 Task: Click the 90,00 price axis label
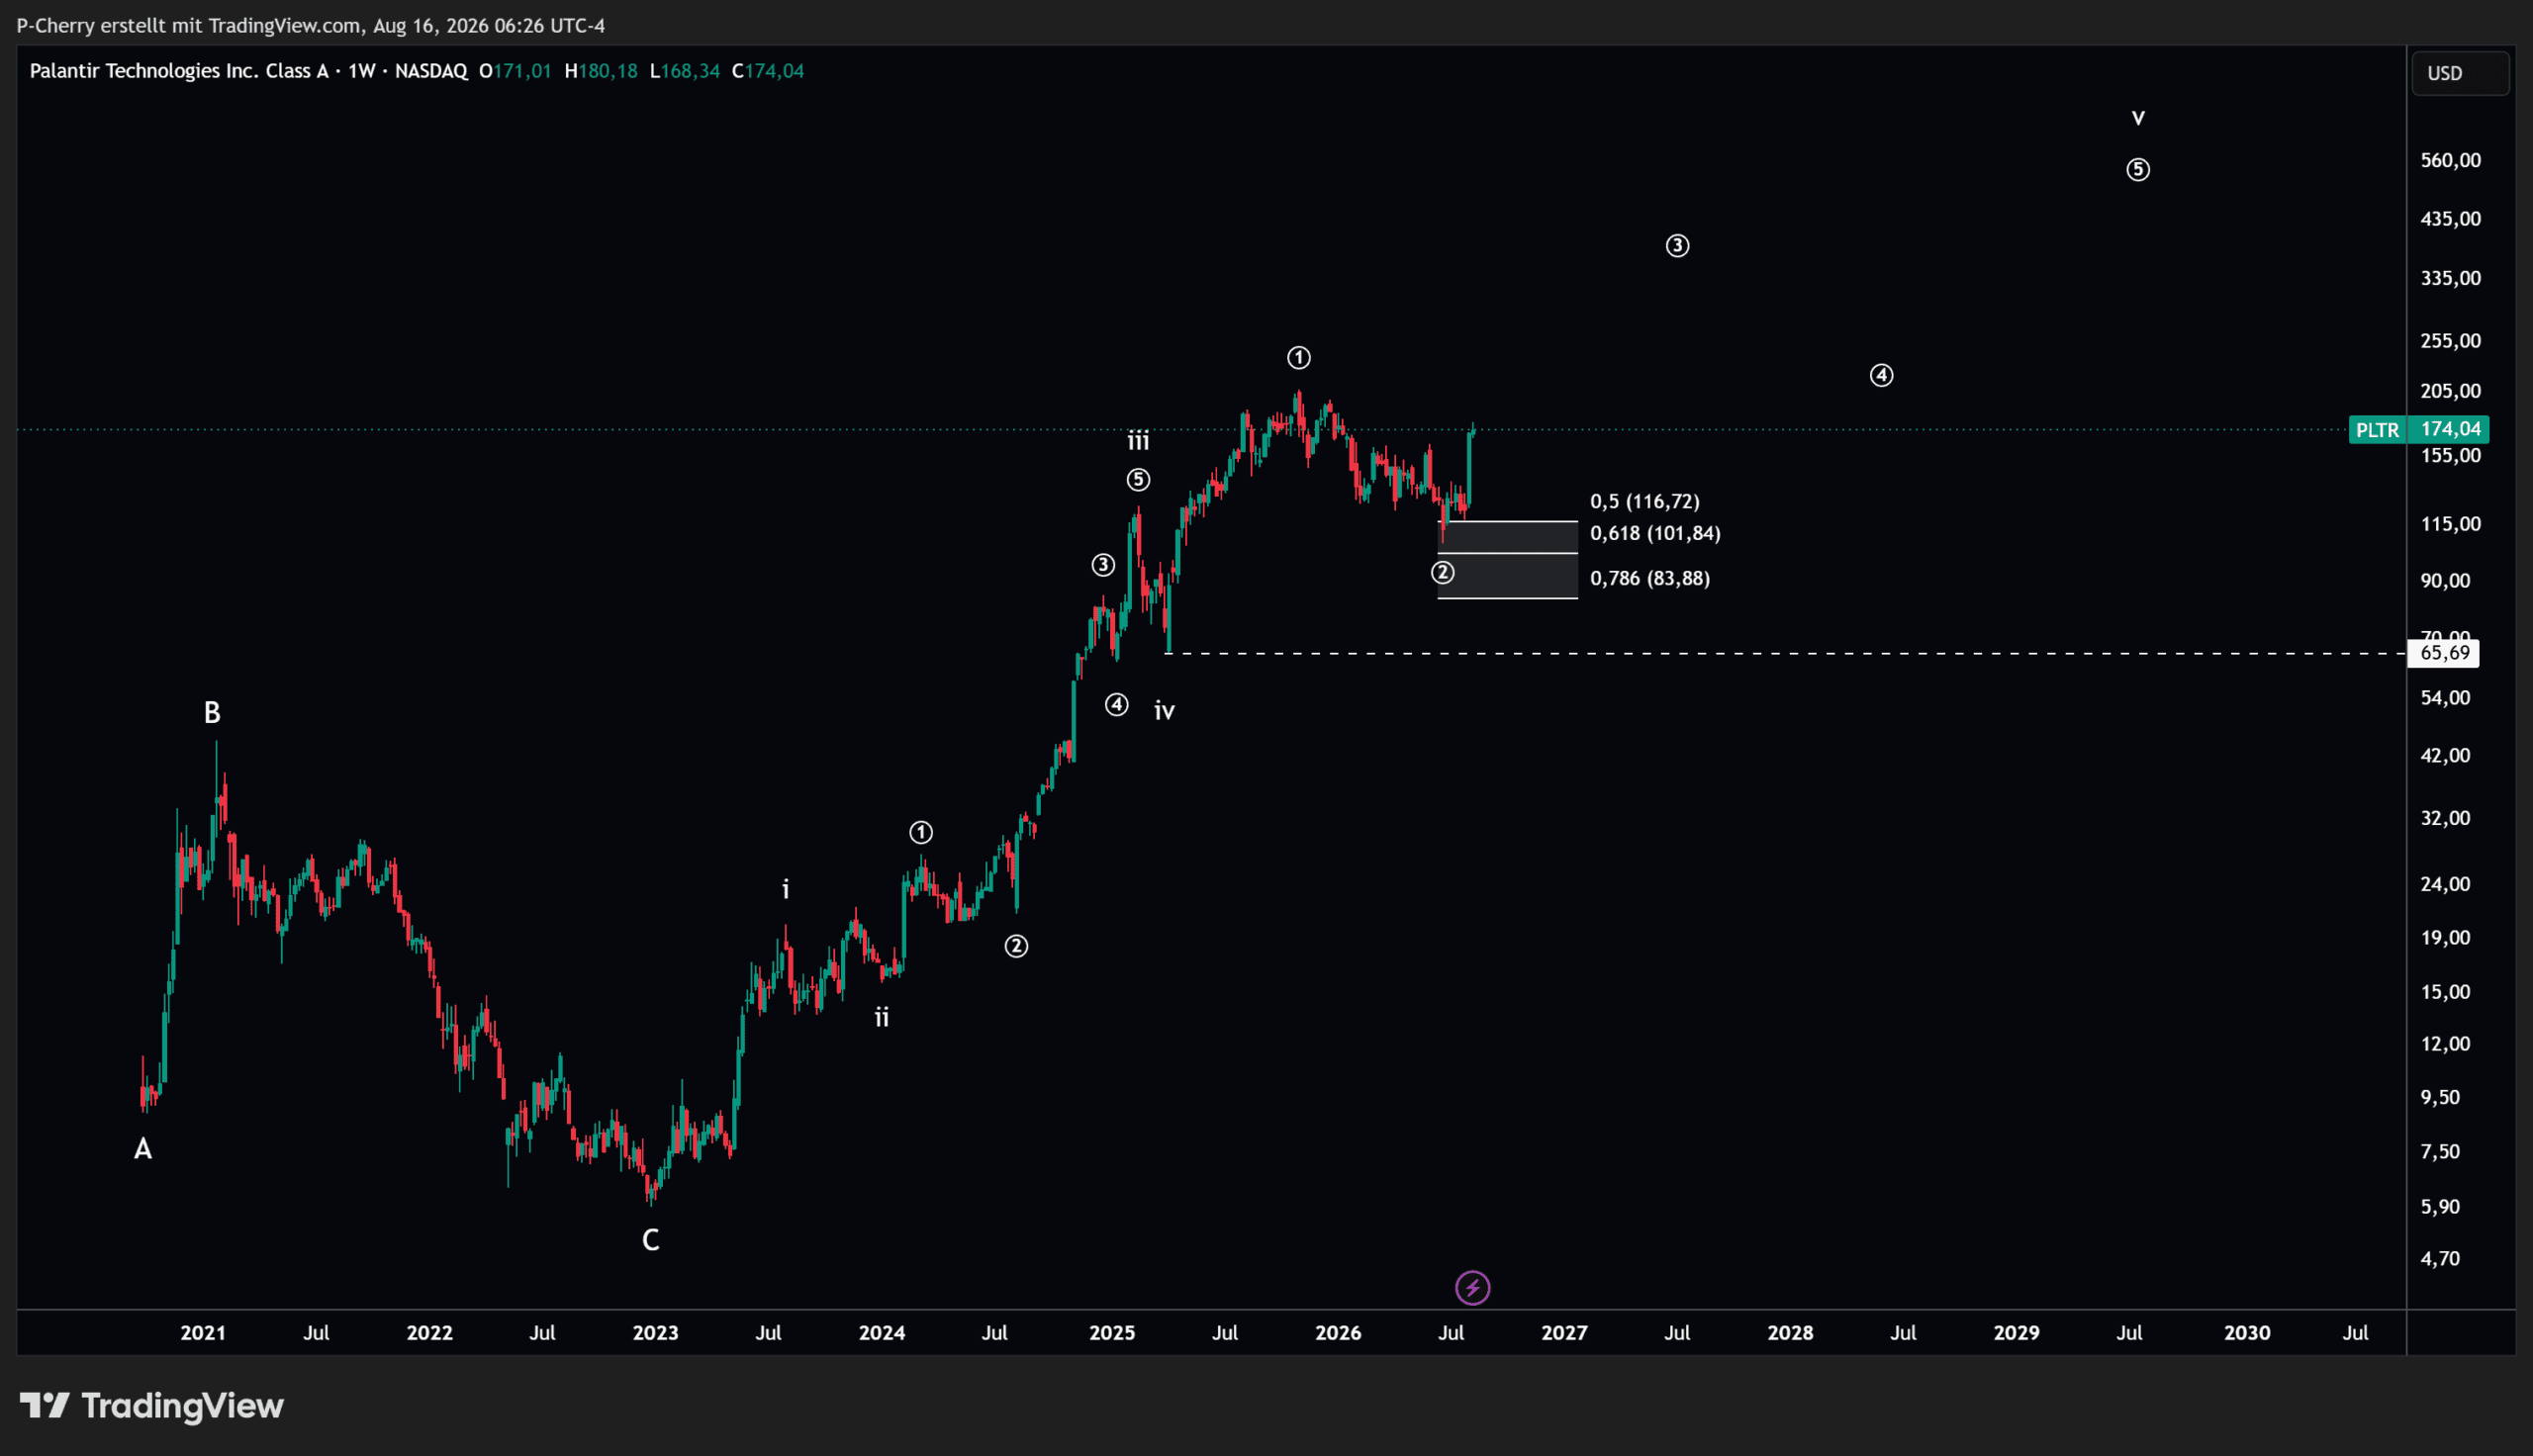click(x=2445, y=581)
